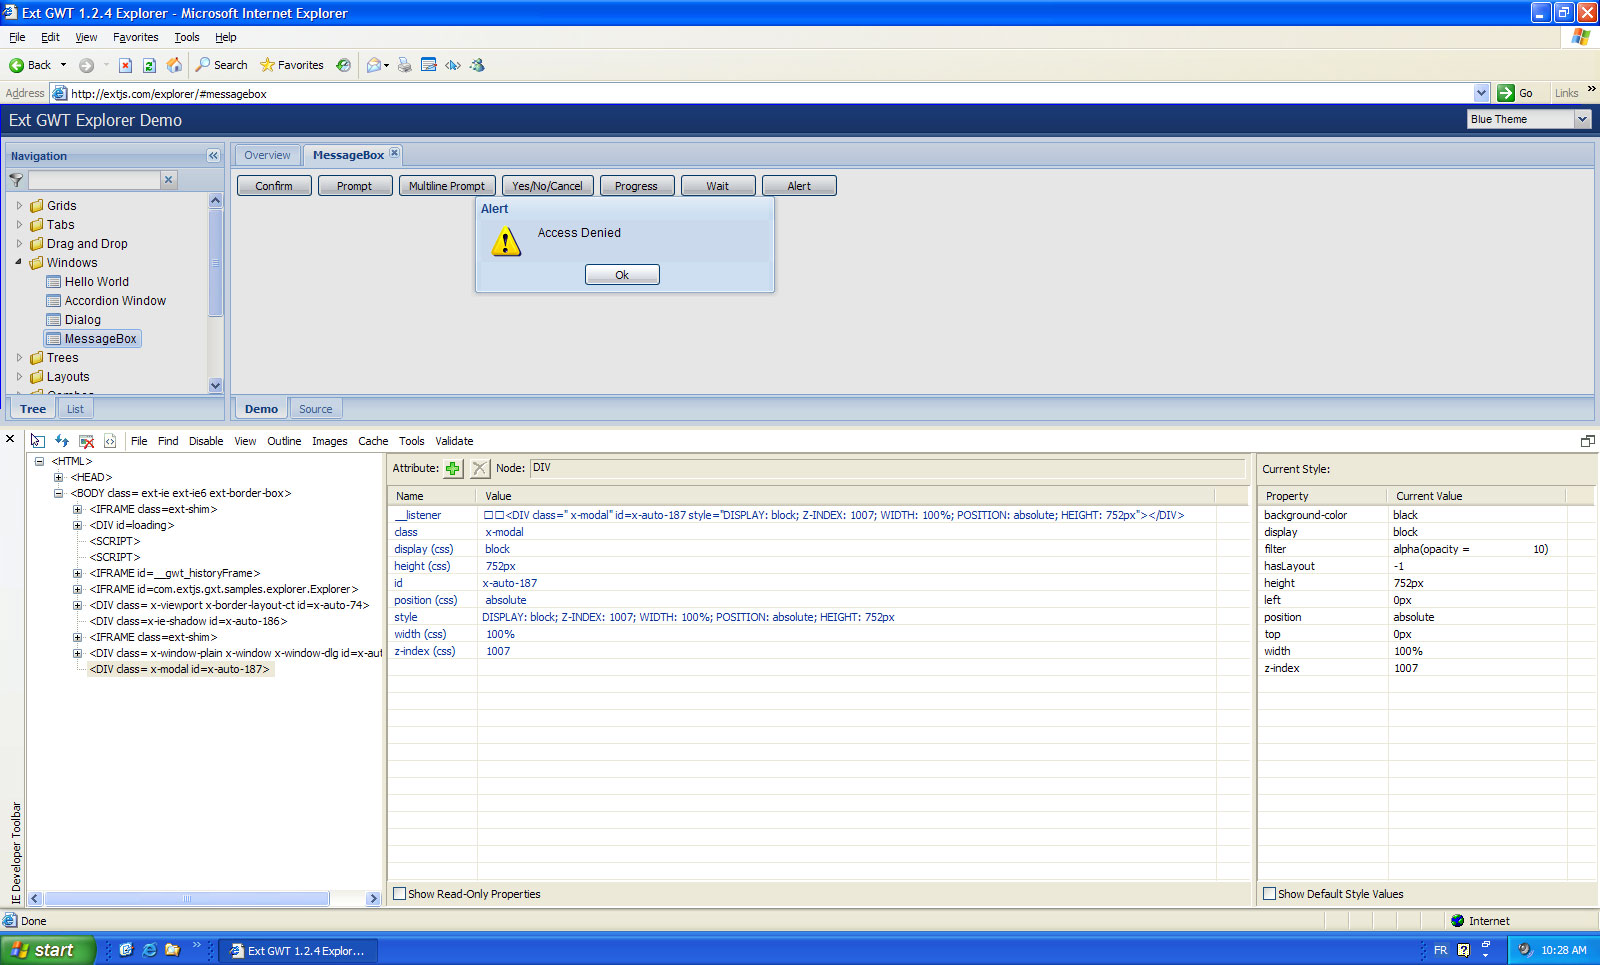The image size is (1600, 965).
Task: Select DIV x-modal node in DOM tree
Action: (180, 669)
